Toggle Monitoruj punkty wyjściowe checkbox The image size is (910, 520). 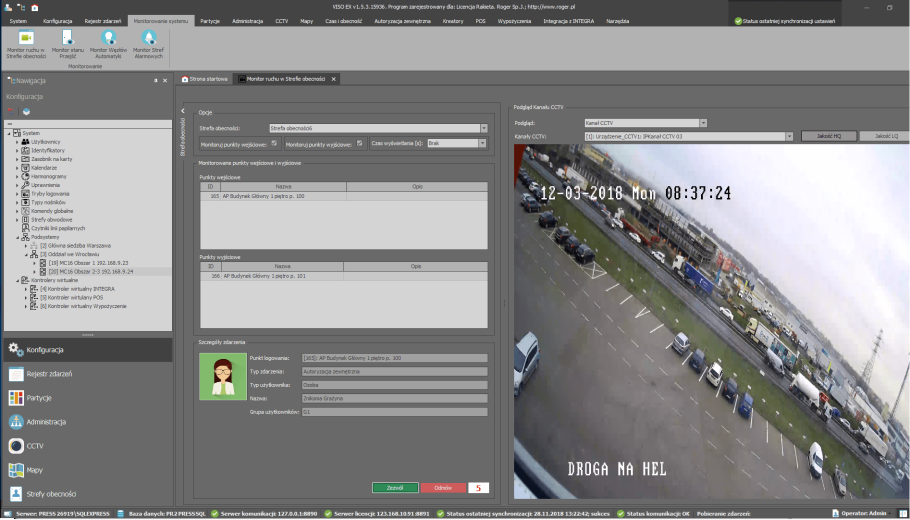click(x=359, y=143)
